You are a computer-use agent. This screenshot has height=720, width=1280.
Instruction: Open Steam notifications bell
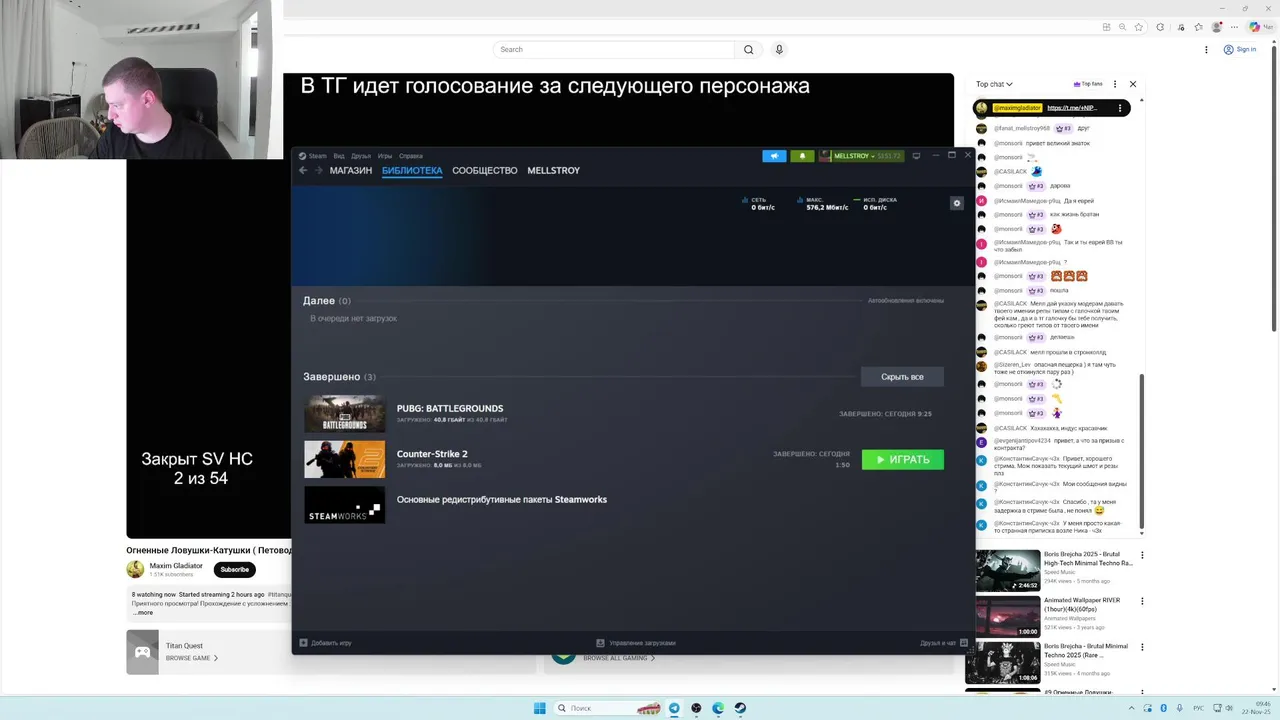(x=802, y=156)
